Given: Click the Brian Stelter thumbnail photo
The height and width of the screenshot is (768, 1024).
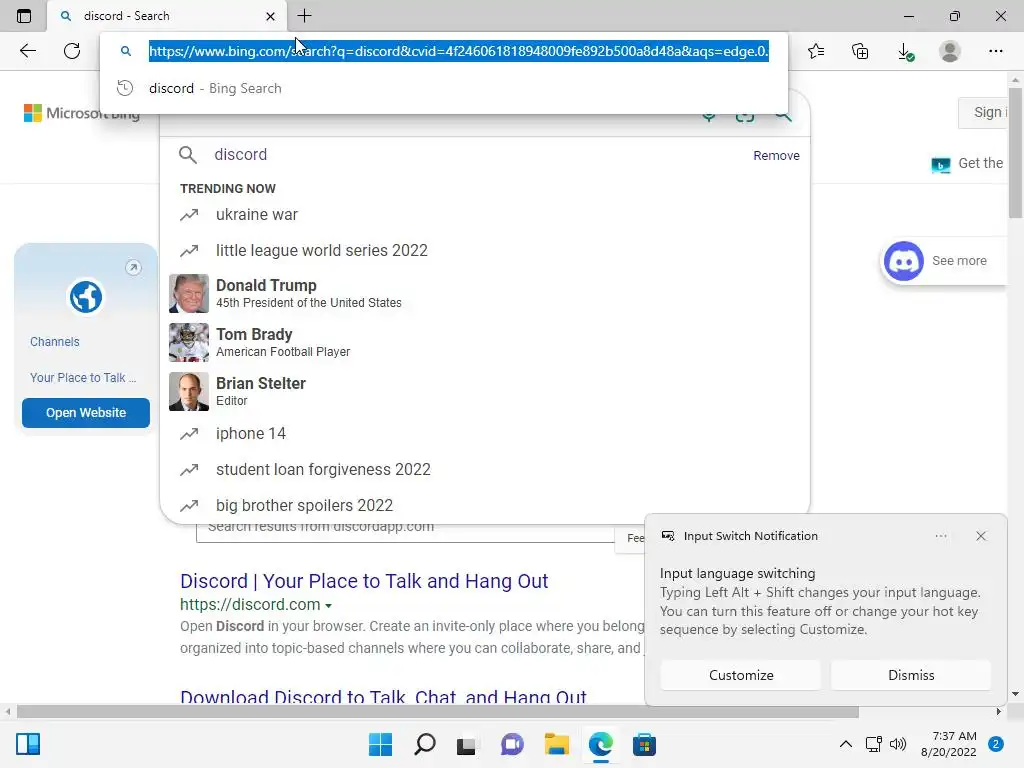Looking at the screenshot, I should (189, 391).
